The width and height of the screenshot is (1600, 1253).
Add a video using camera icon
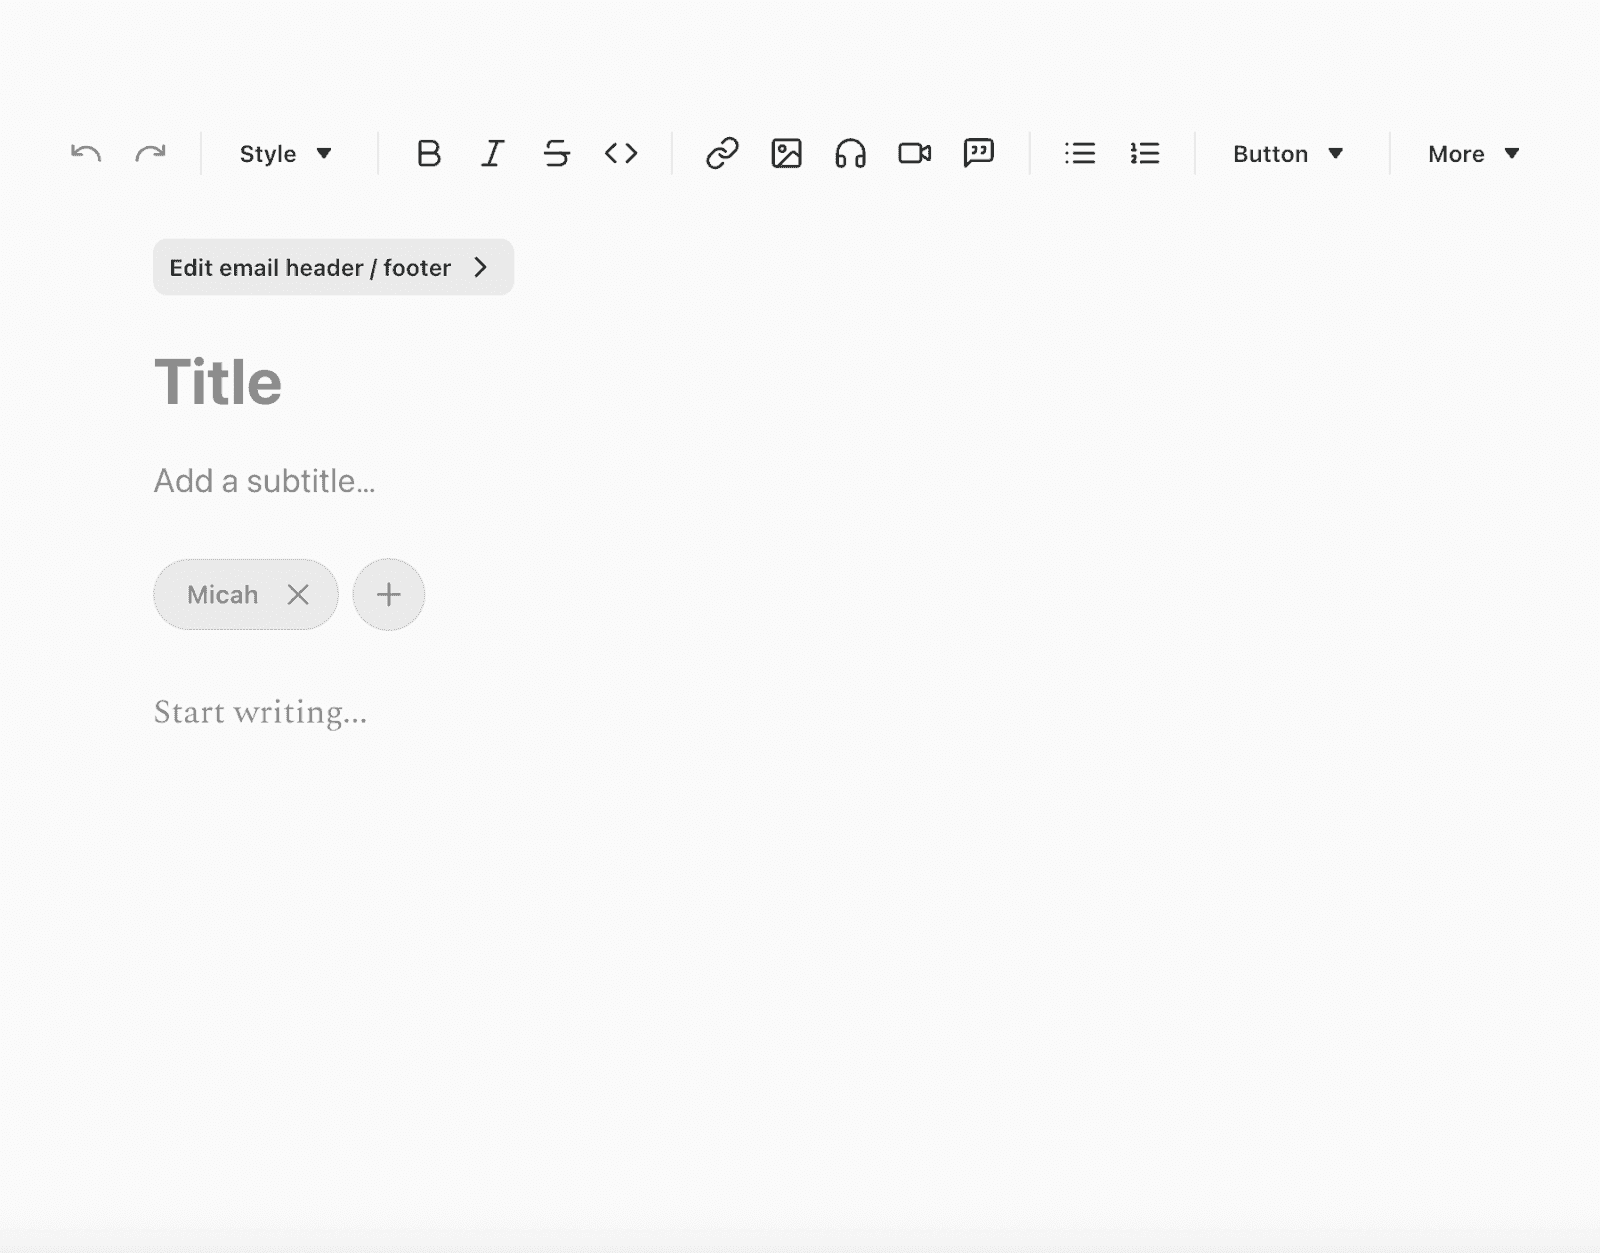tap(914, 153)
